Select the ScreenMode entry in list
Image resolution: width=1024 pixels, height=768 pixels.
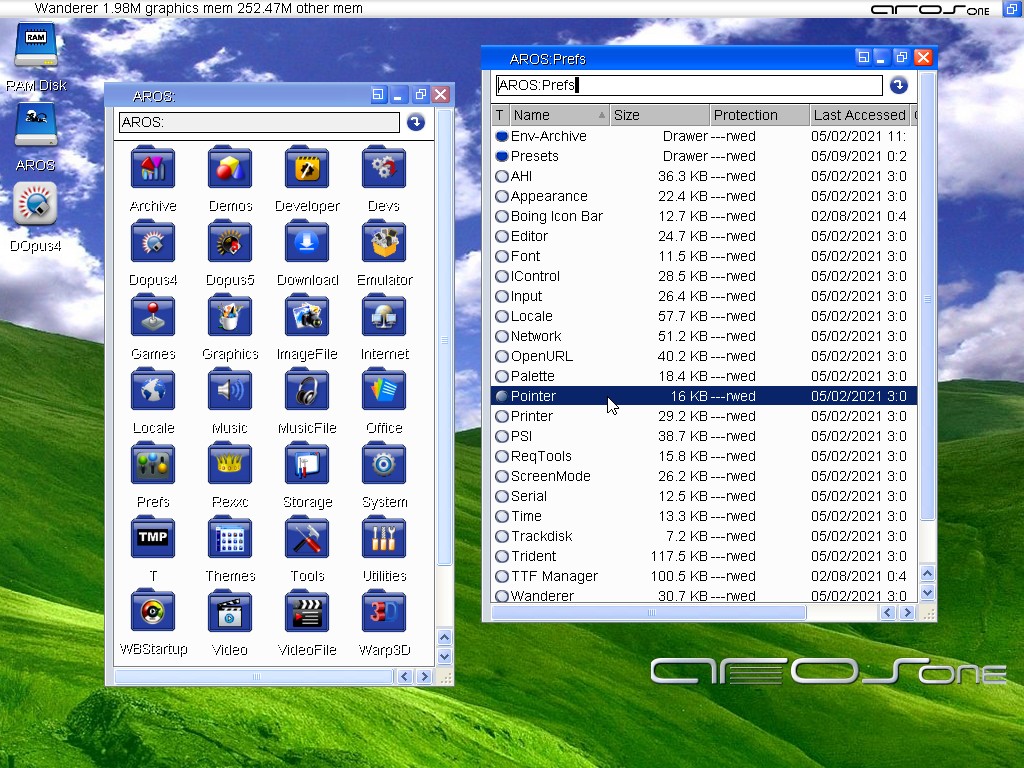pyautogui.click(x=550, y=476)
